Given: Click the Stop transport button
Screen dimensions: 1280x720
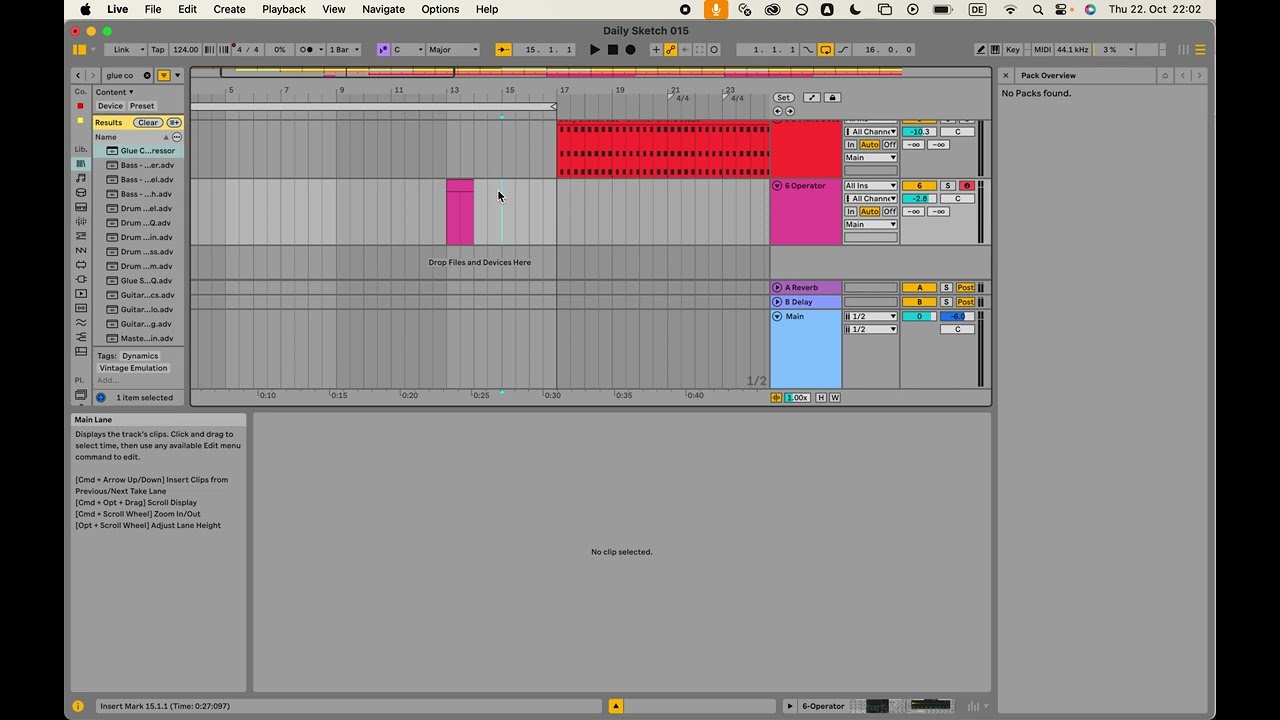Looking at the screenshot, I should [613, 49].
